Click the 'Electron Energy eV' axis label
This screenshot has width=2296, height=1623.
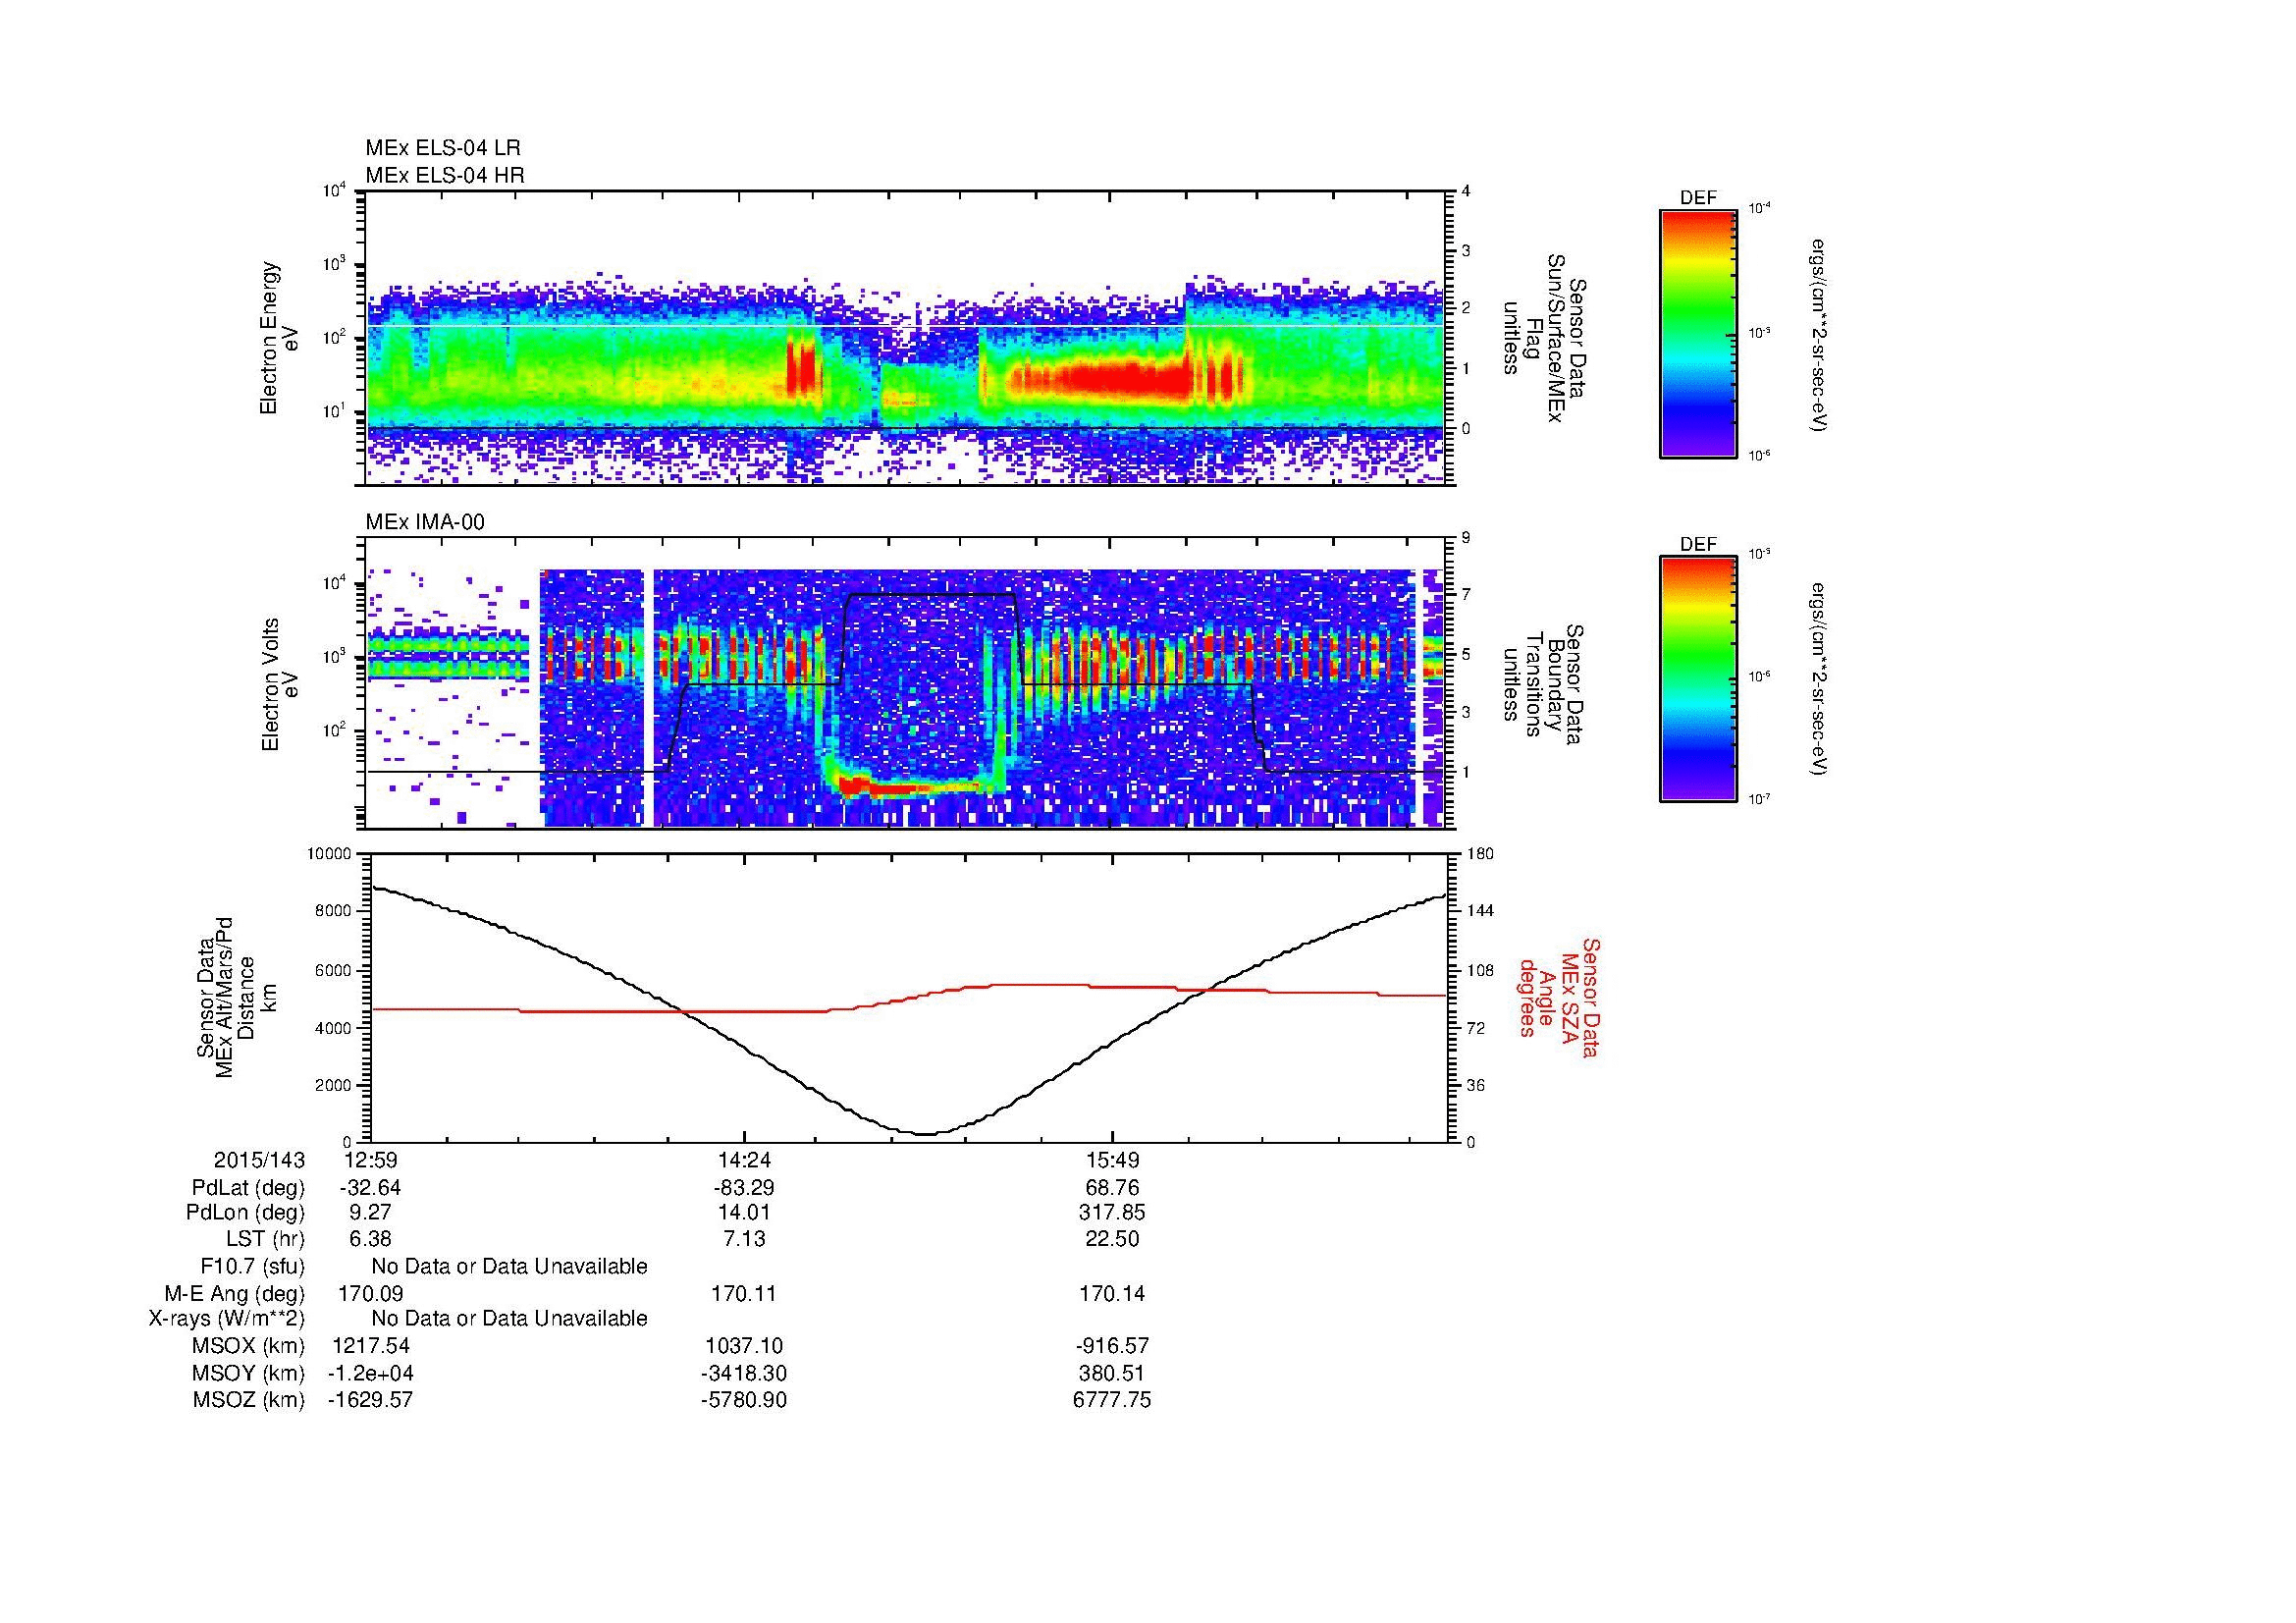(280, 338)
